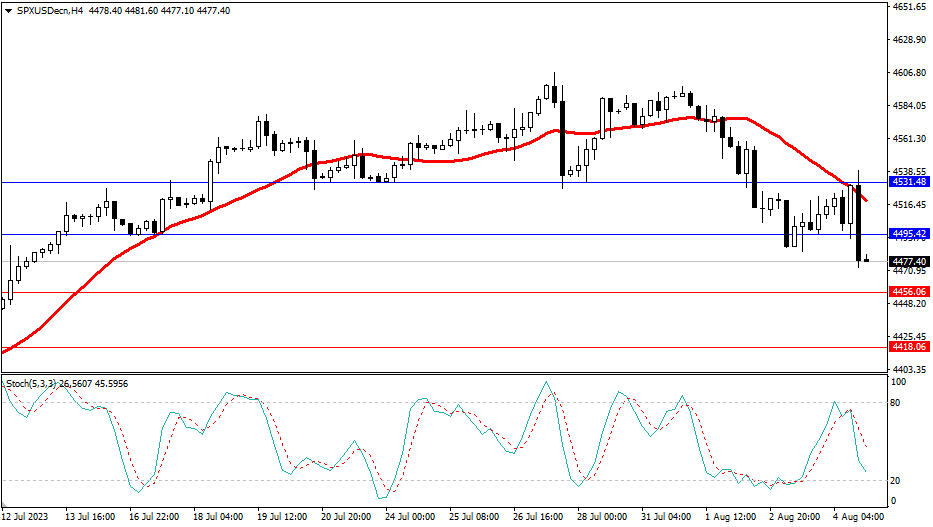Viewport: 933px width, 527px height.
Task: Click the 80 level on stochastic scale
Action: coord(897,403)
